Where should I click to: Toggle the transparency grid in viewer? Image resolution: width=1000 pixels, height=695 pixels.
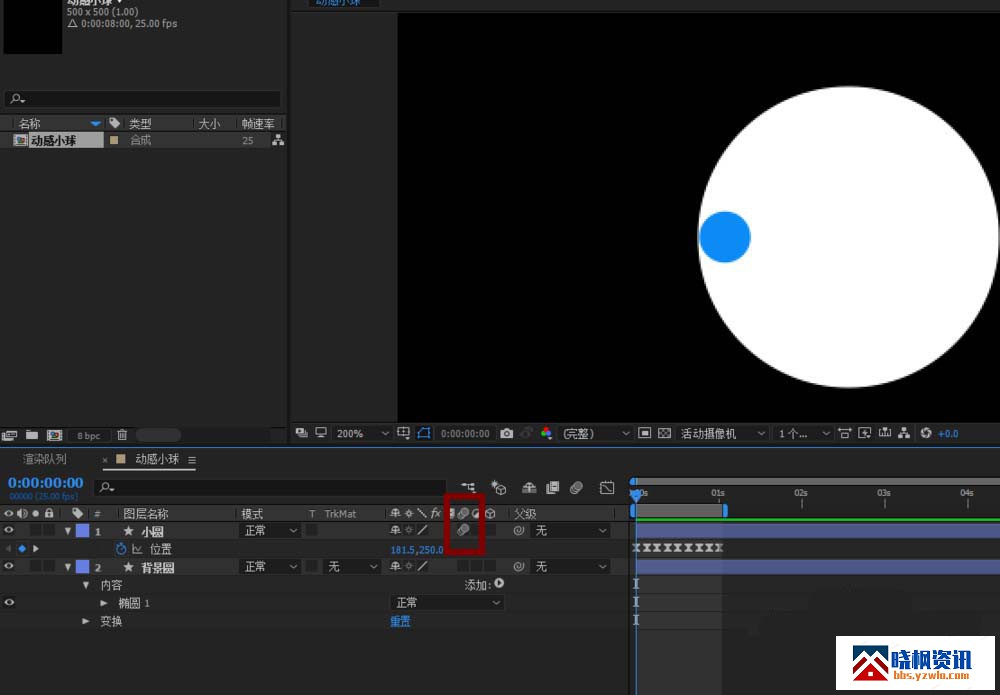665,434
